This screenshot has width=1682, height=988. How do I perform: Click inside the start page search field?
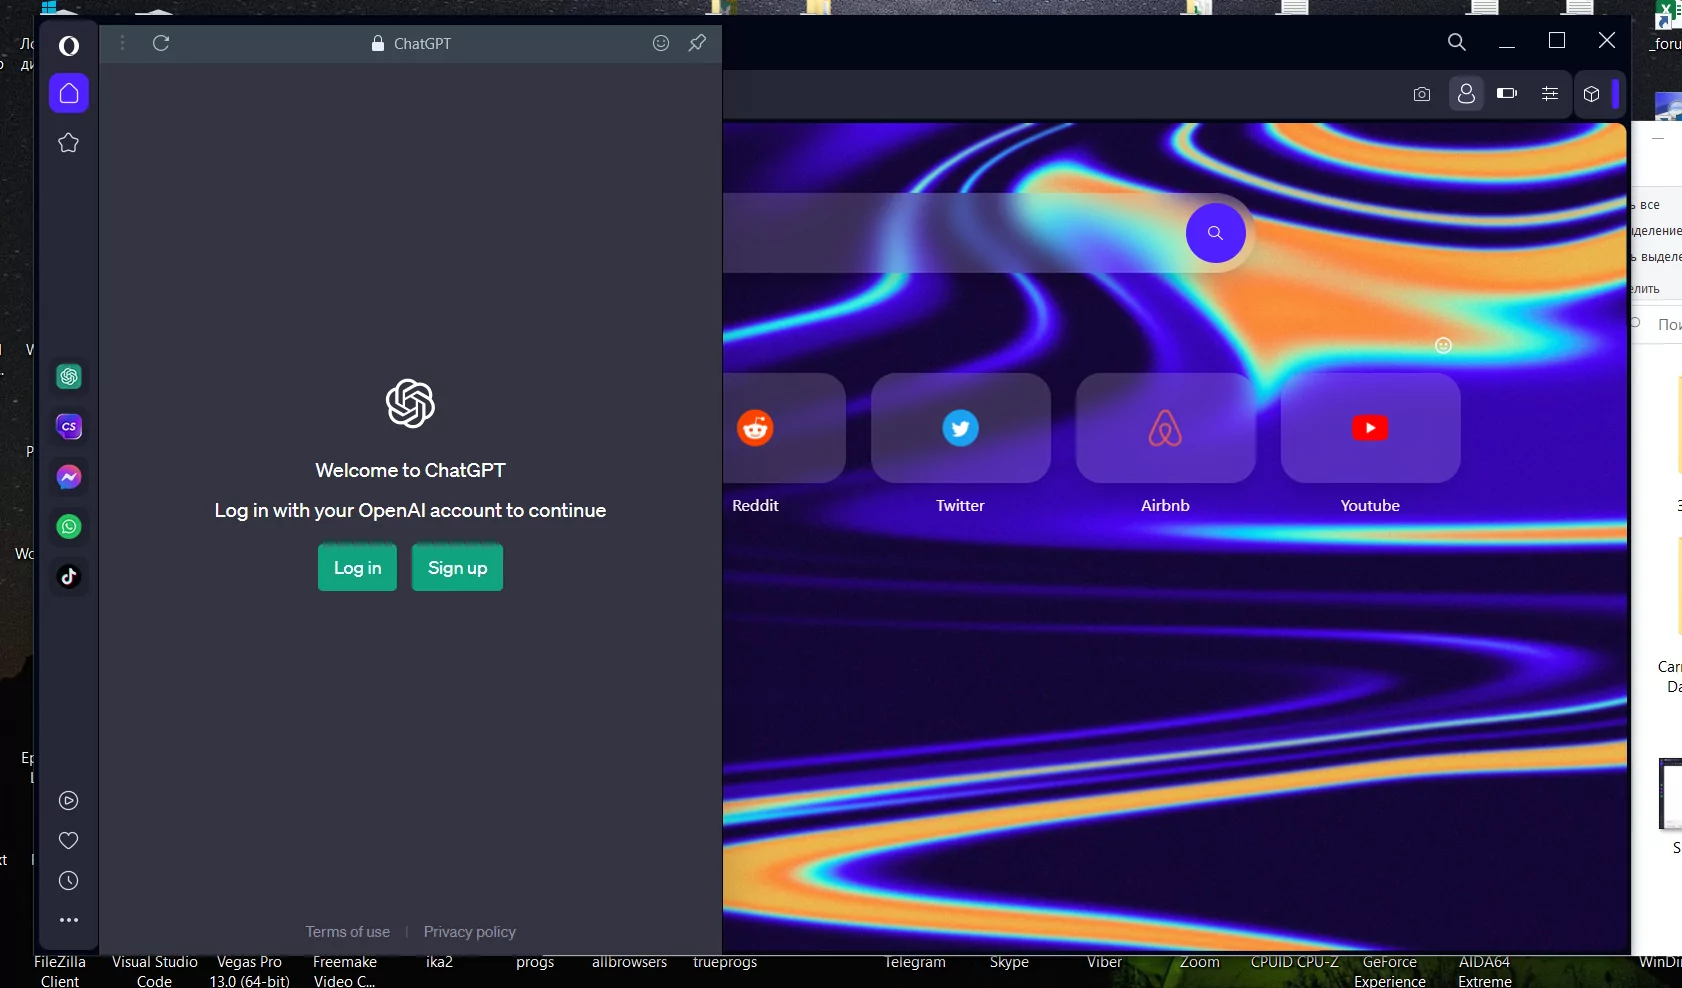(953, 233)
